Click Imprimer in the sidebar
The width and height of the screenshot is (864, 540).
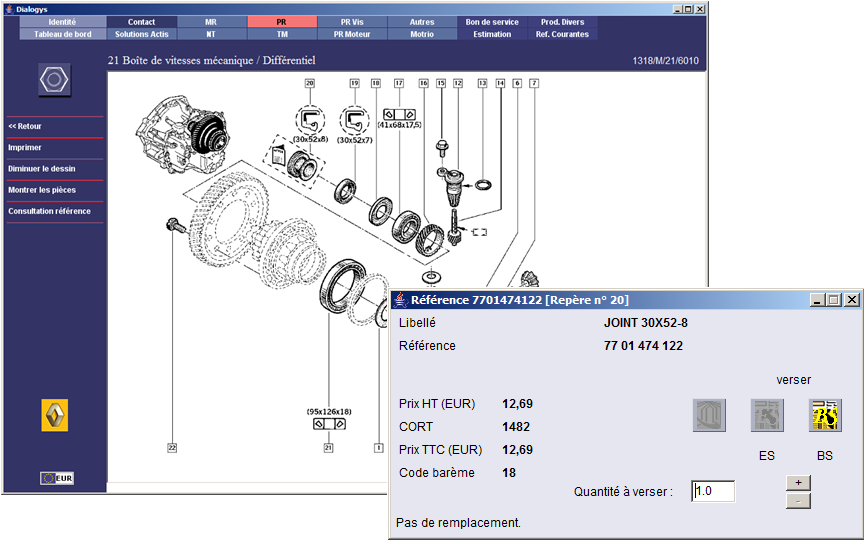click(x=25, y=148)
